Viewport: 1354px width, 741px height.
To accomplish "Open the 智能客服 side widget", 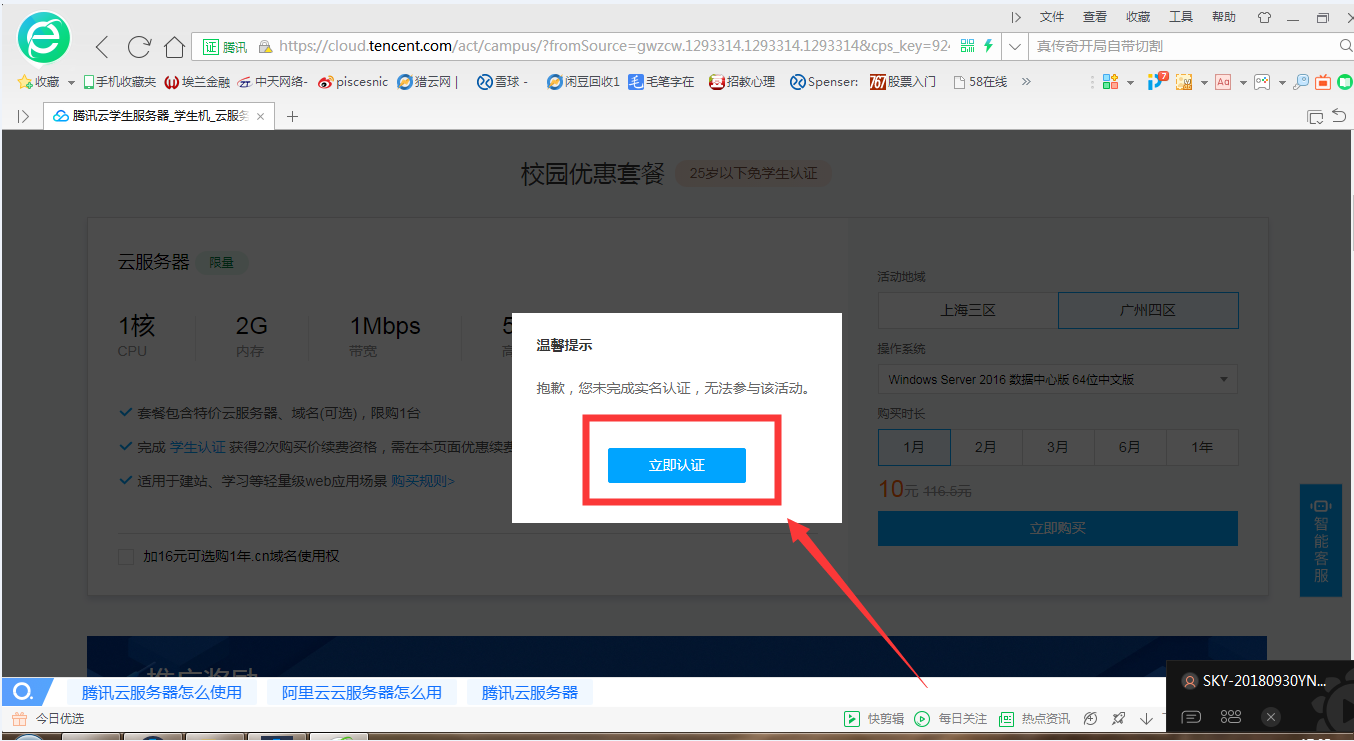I will pos(1321,540).
